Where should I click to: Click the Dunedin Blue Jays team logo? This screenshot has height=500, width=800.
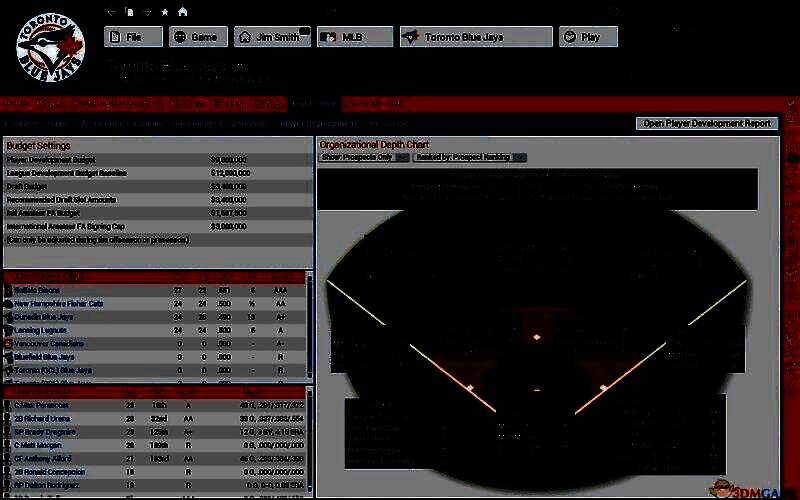coord(9,316)
